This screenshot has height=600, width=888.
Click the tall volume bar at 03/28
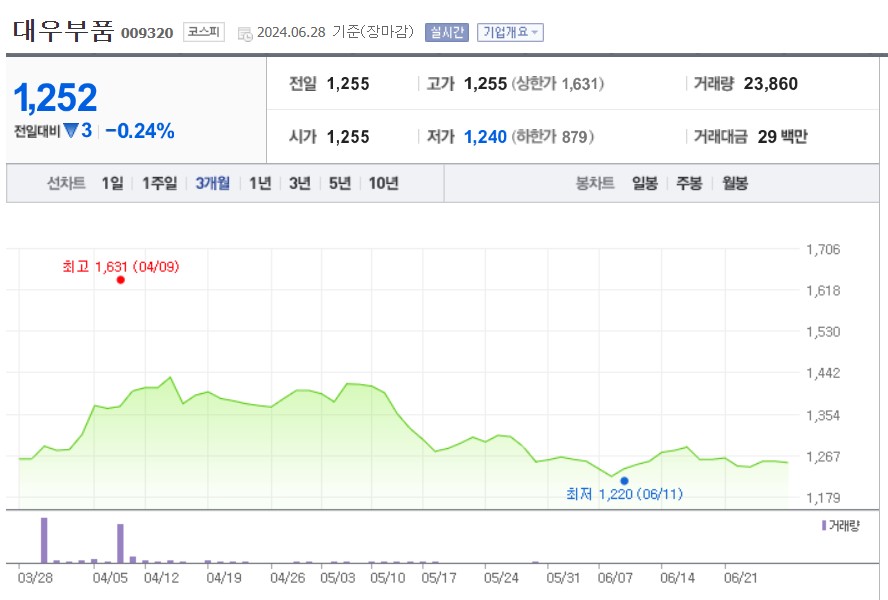click(x=44, y=540)
